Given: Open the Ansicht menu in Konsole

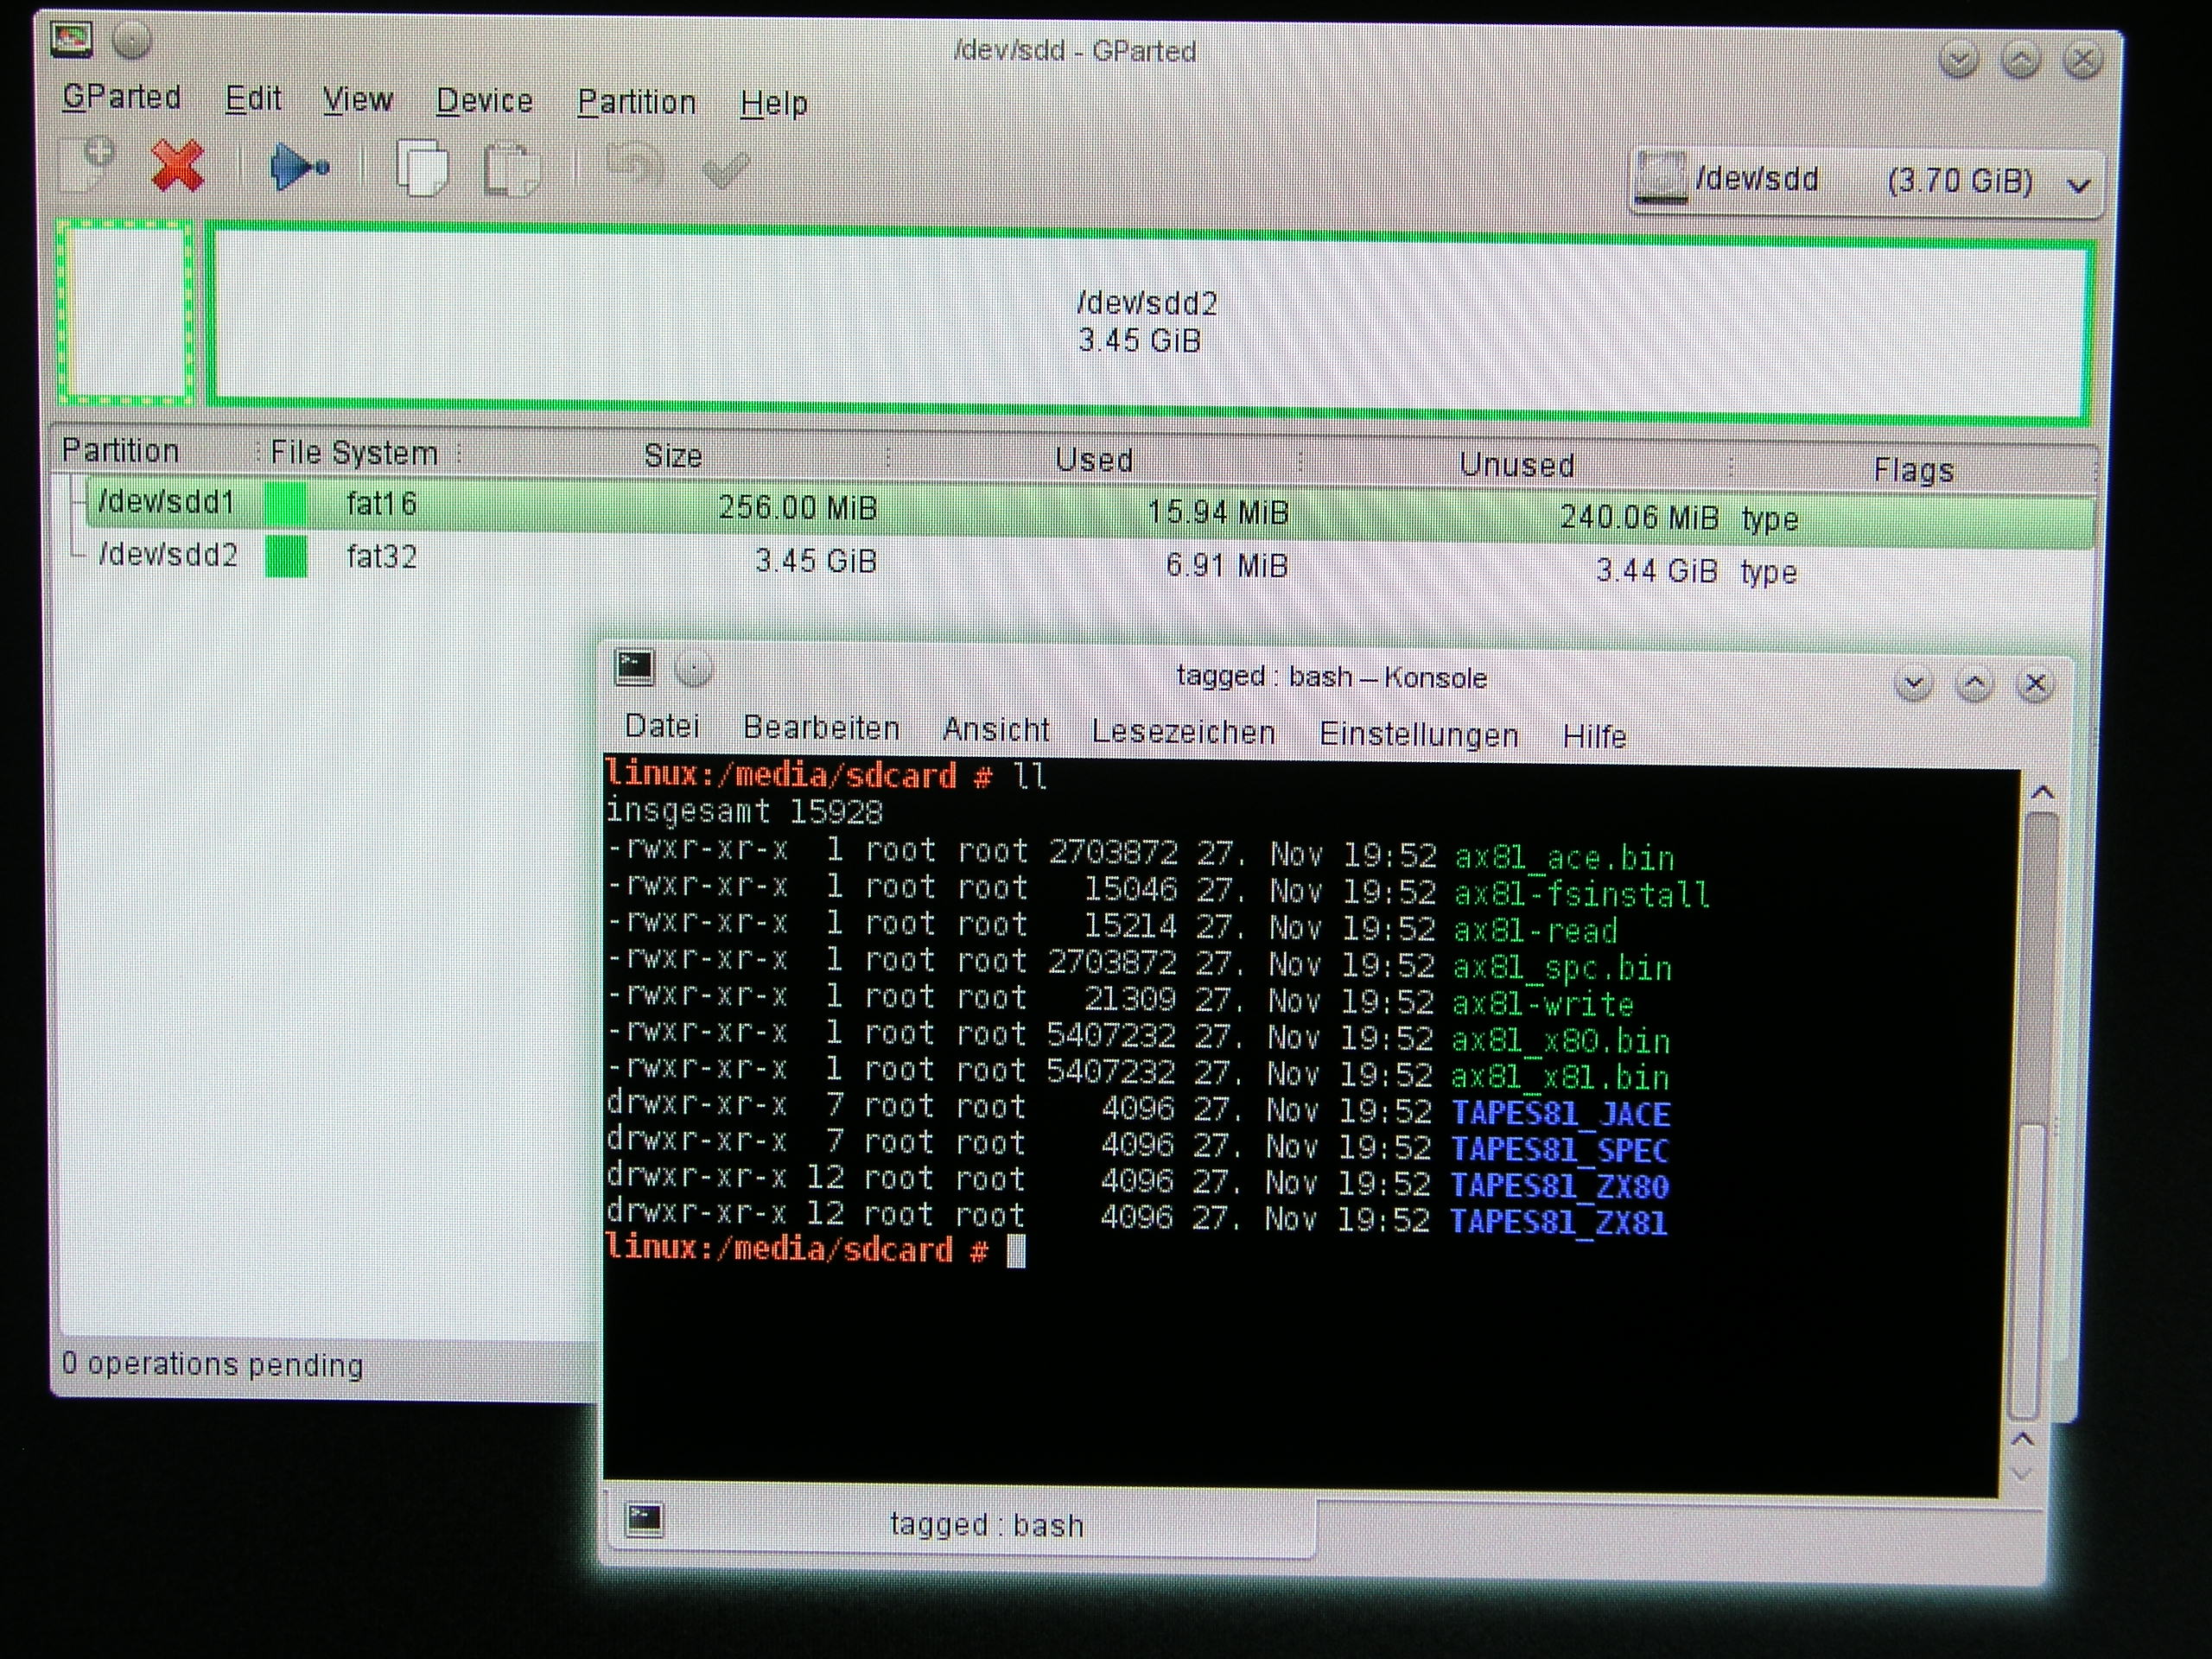Looking at the screenshot, I should [x=996, y=730].
